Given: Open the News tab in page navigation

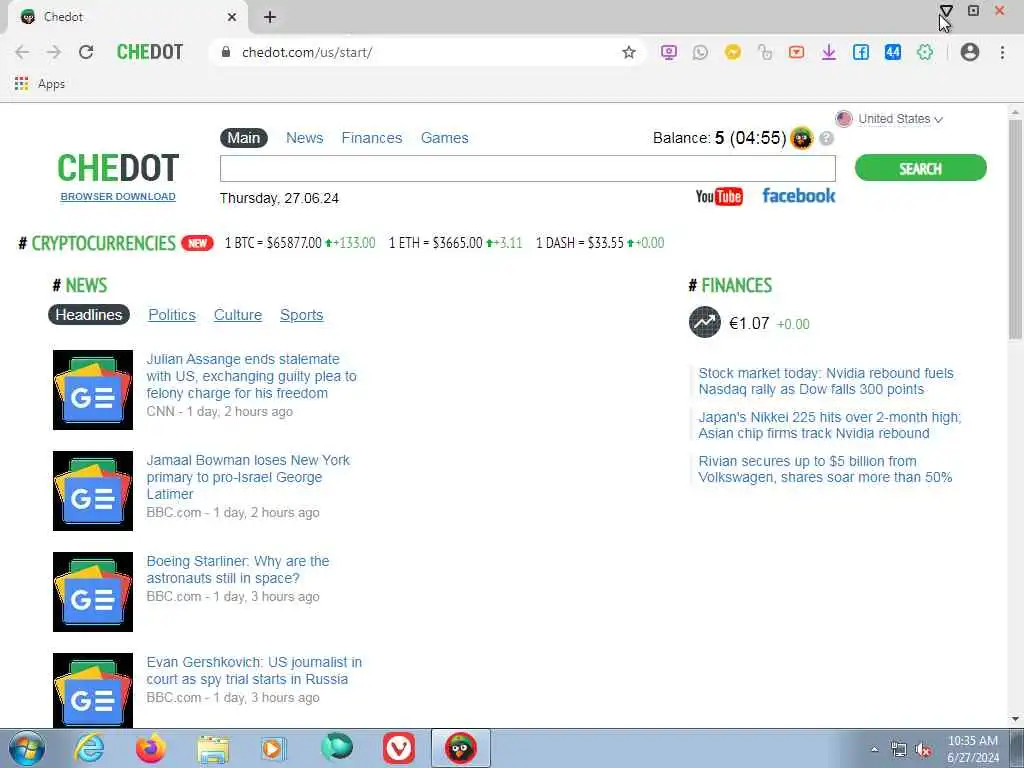Looking at the screenshot, I should (x=304, y=138).
